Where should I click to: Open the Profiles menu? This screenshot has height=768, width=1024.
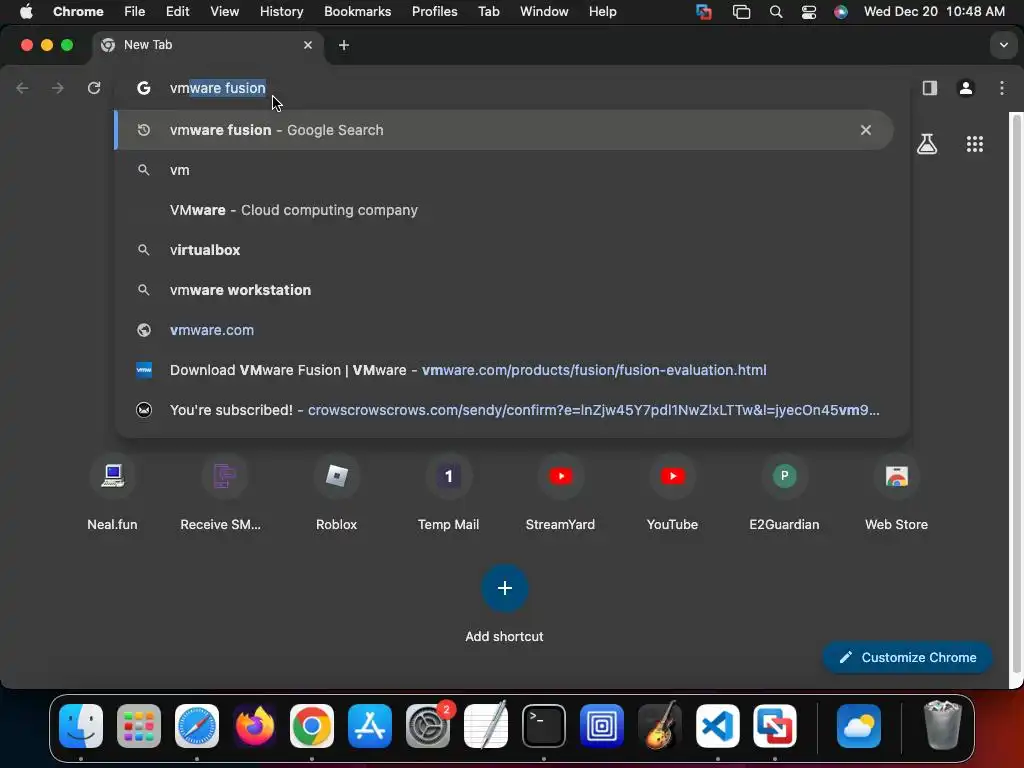[x=434, y=12]
